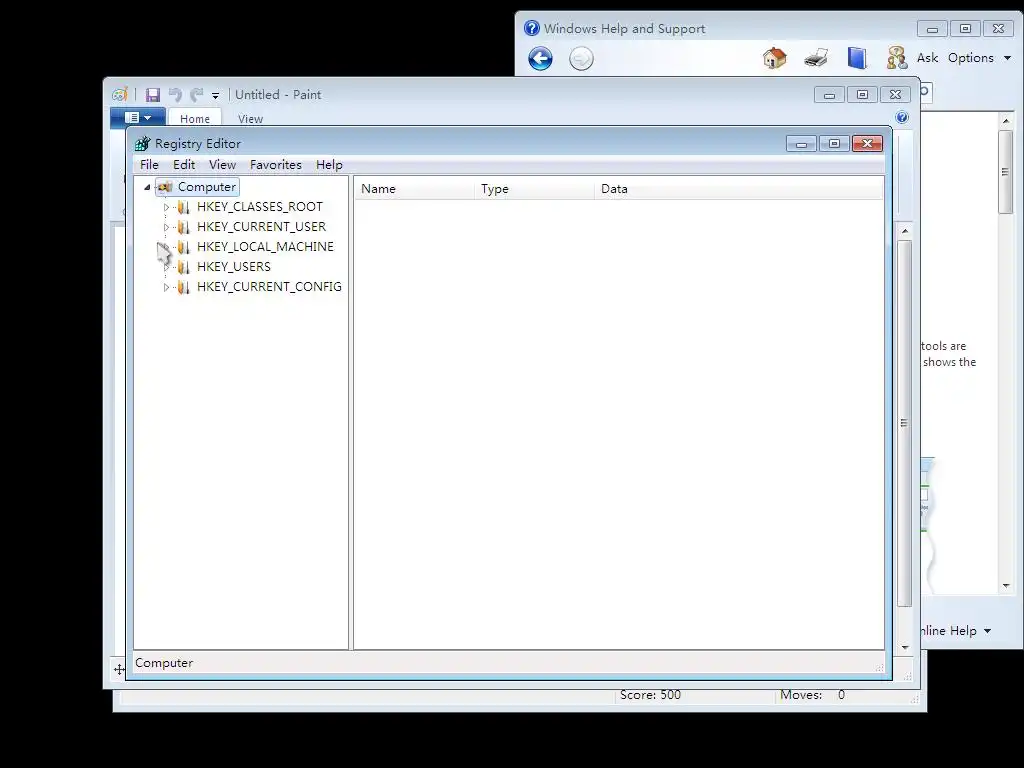
Task: Open the Favorites menu in Registry Editor
Action: (x=276, y=165)
